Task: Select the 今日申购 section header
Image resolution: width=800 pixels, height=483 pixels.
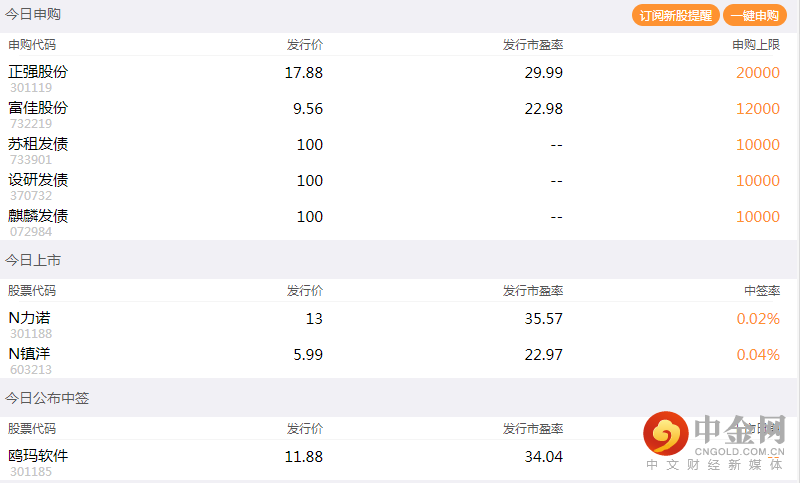Action: (x=33, y=15)
